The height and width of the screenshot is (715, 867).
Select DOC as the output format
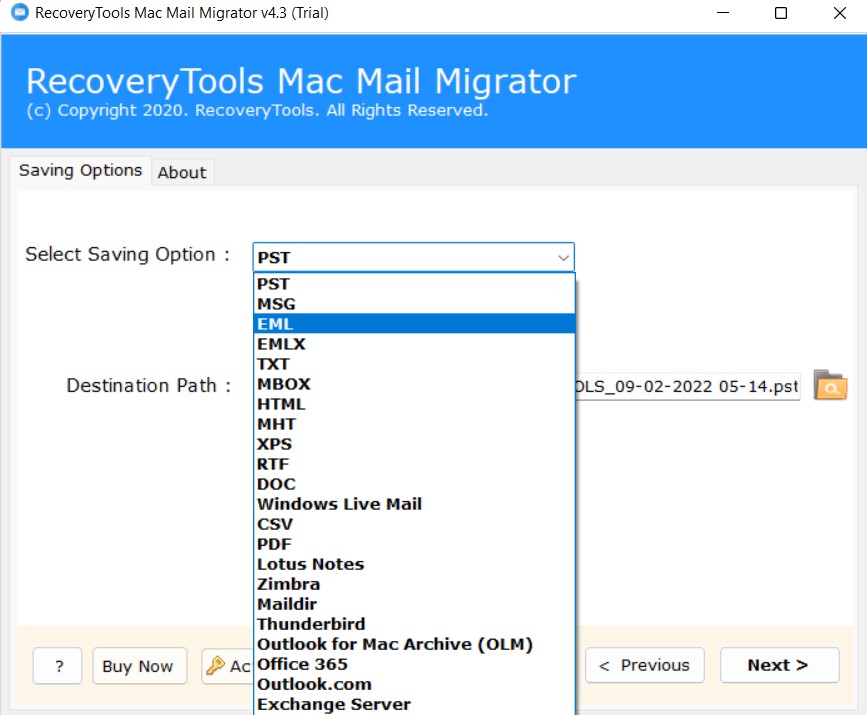coord(414,484)
